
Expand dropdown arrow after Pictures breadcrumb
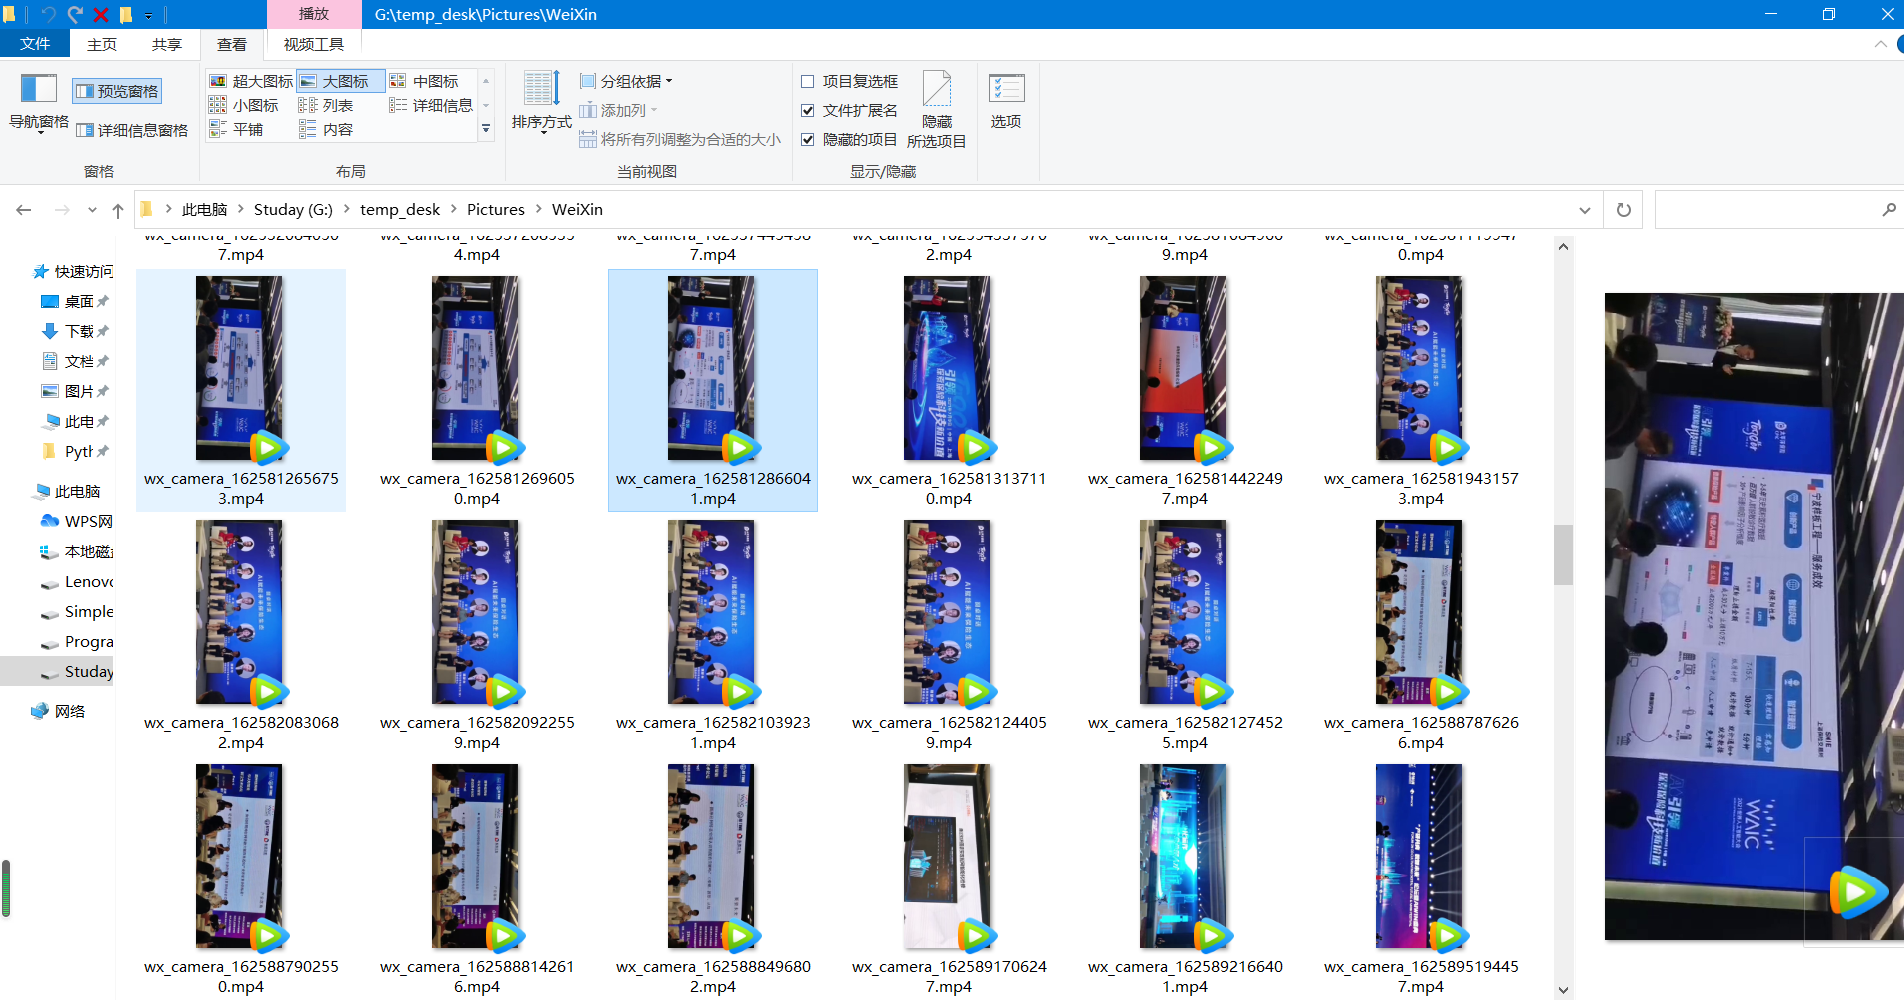[539, 209]
